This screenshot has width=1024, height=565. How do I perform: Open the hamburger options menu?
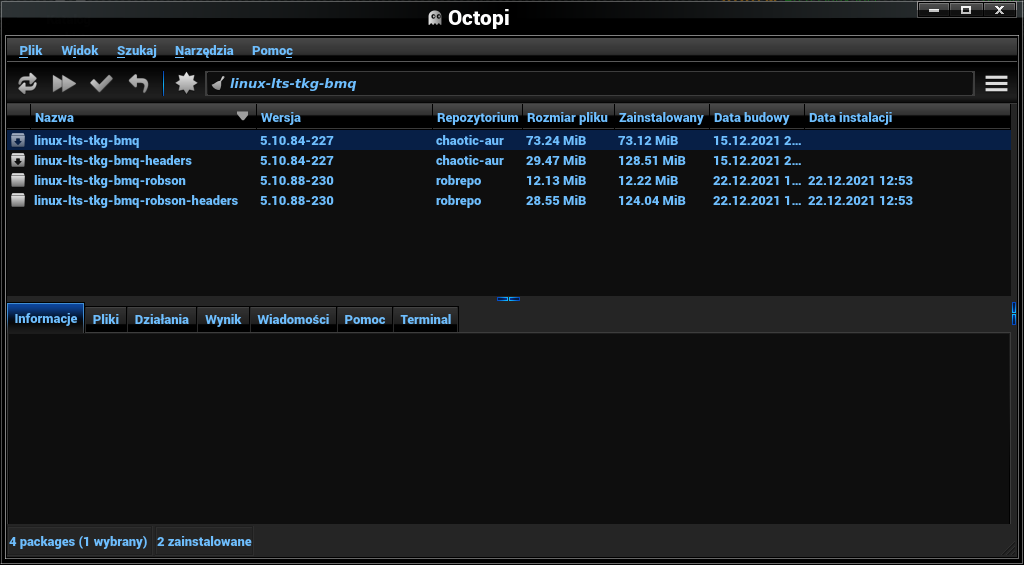997,84
